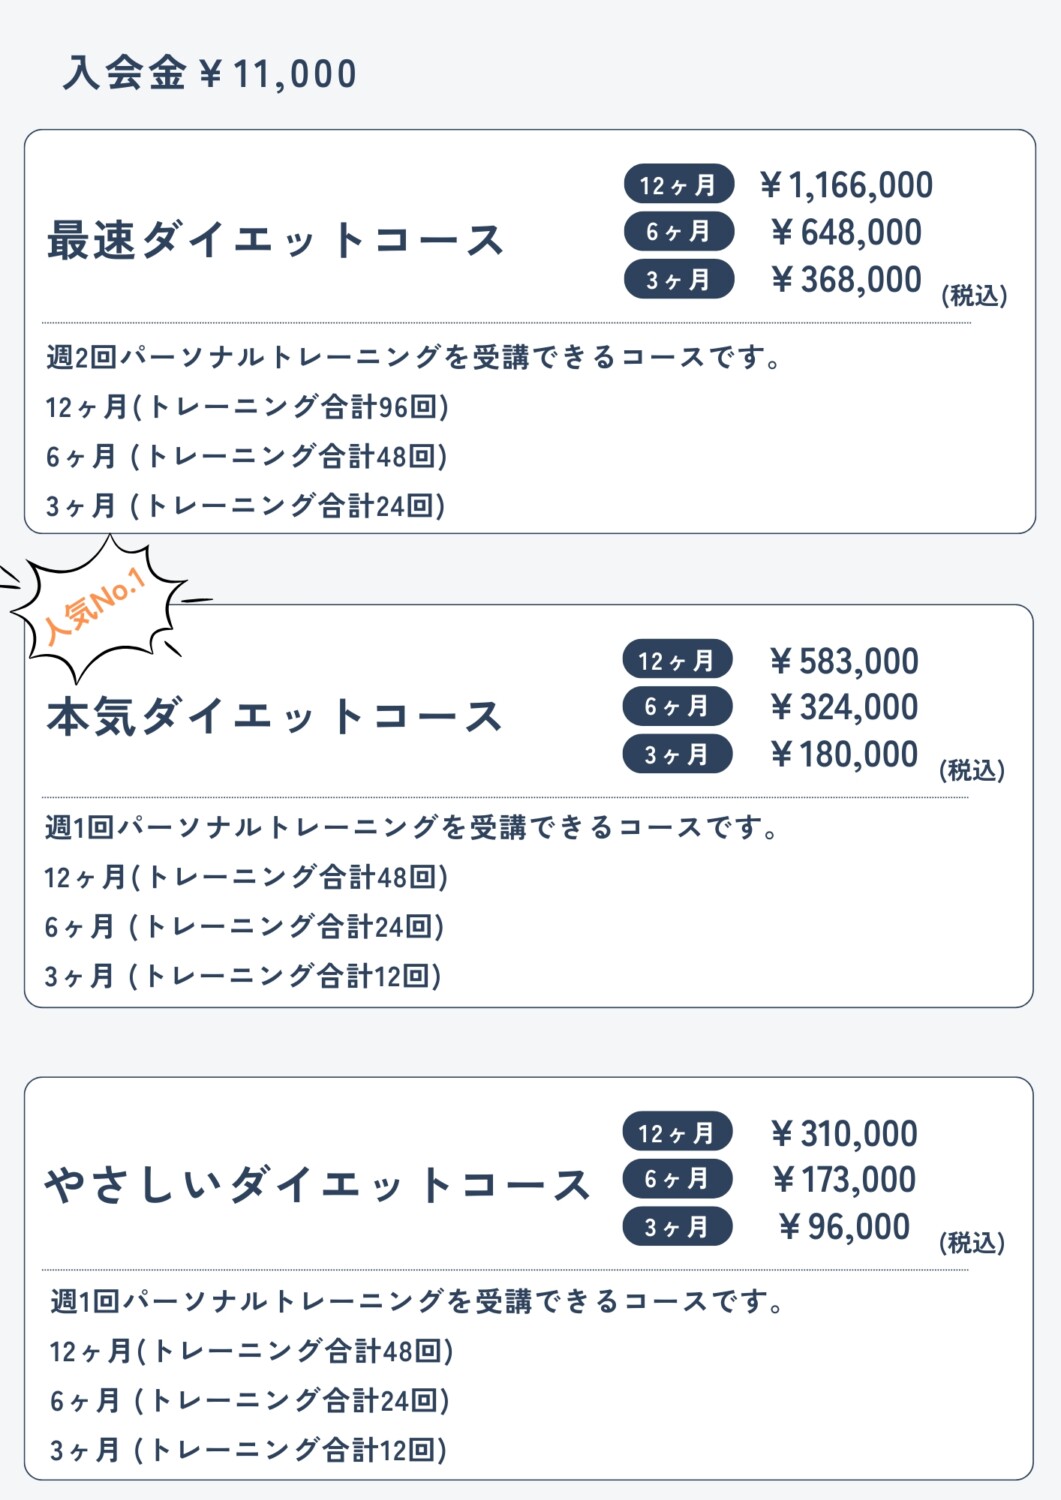Screen dimensions: 1061x1500
Task: Click the ¥324,000 price
Action: pyautogui.click(x=845, y=707)
